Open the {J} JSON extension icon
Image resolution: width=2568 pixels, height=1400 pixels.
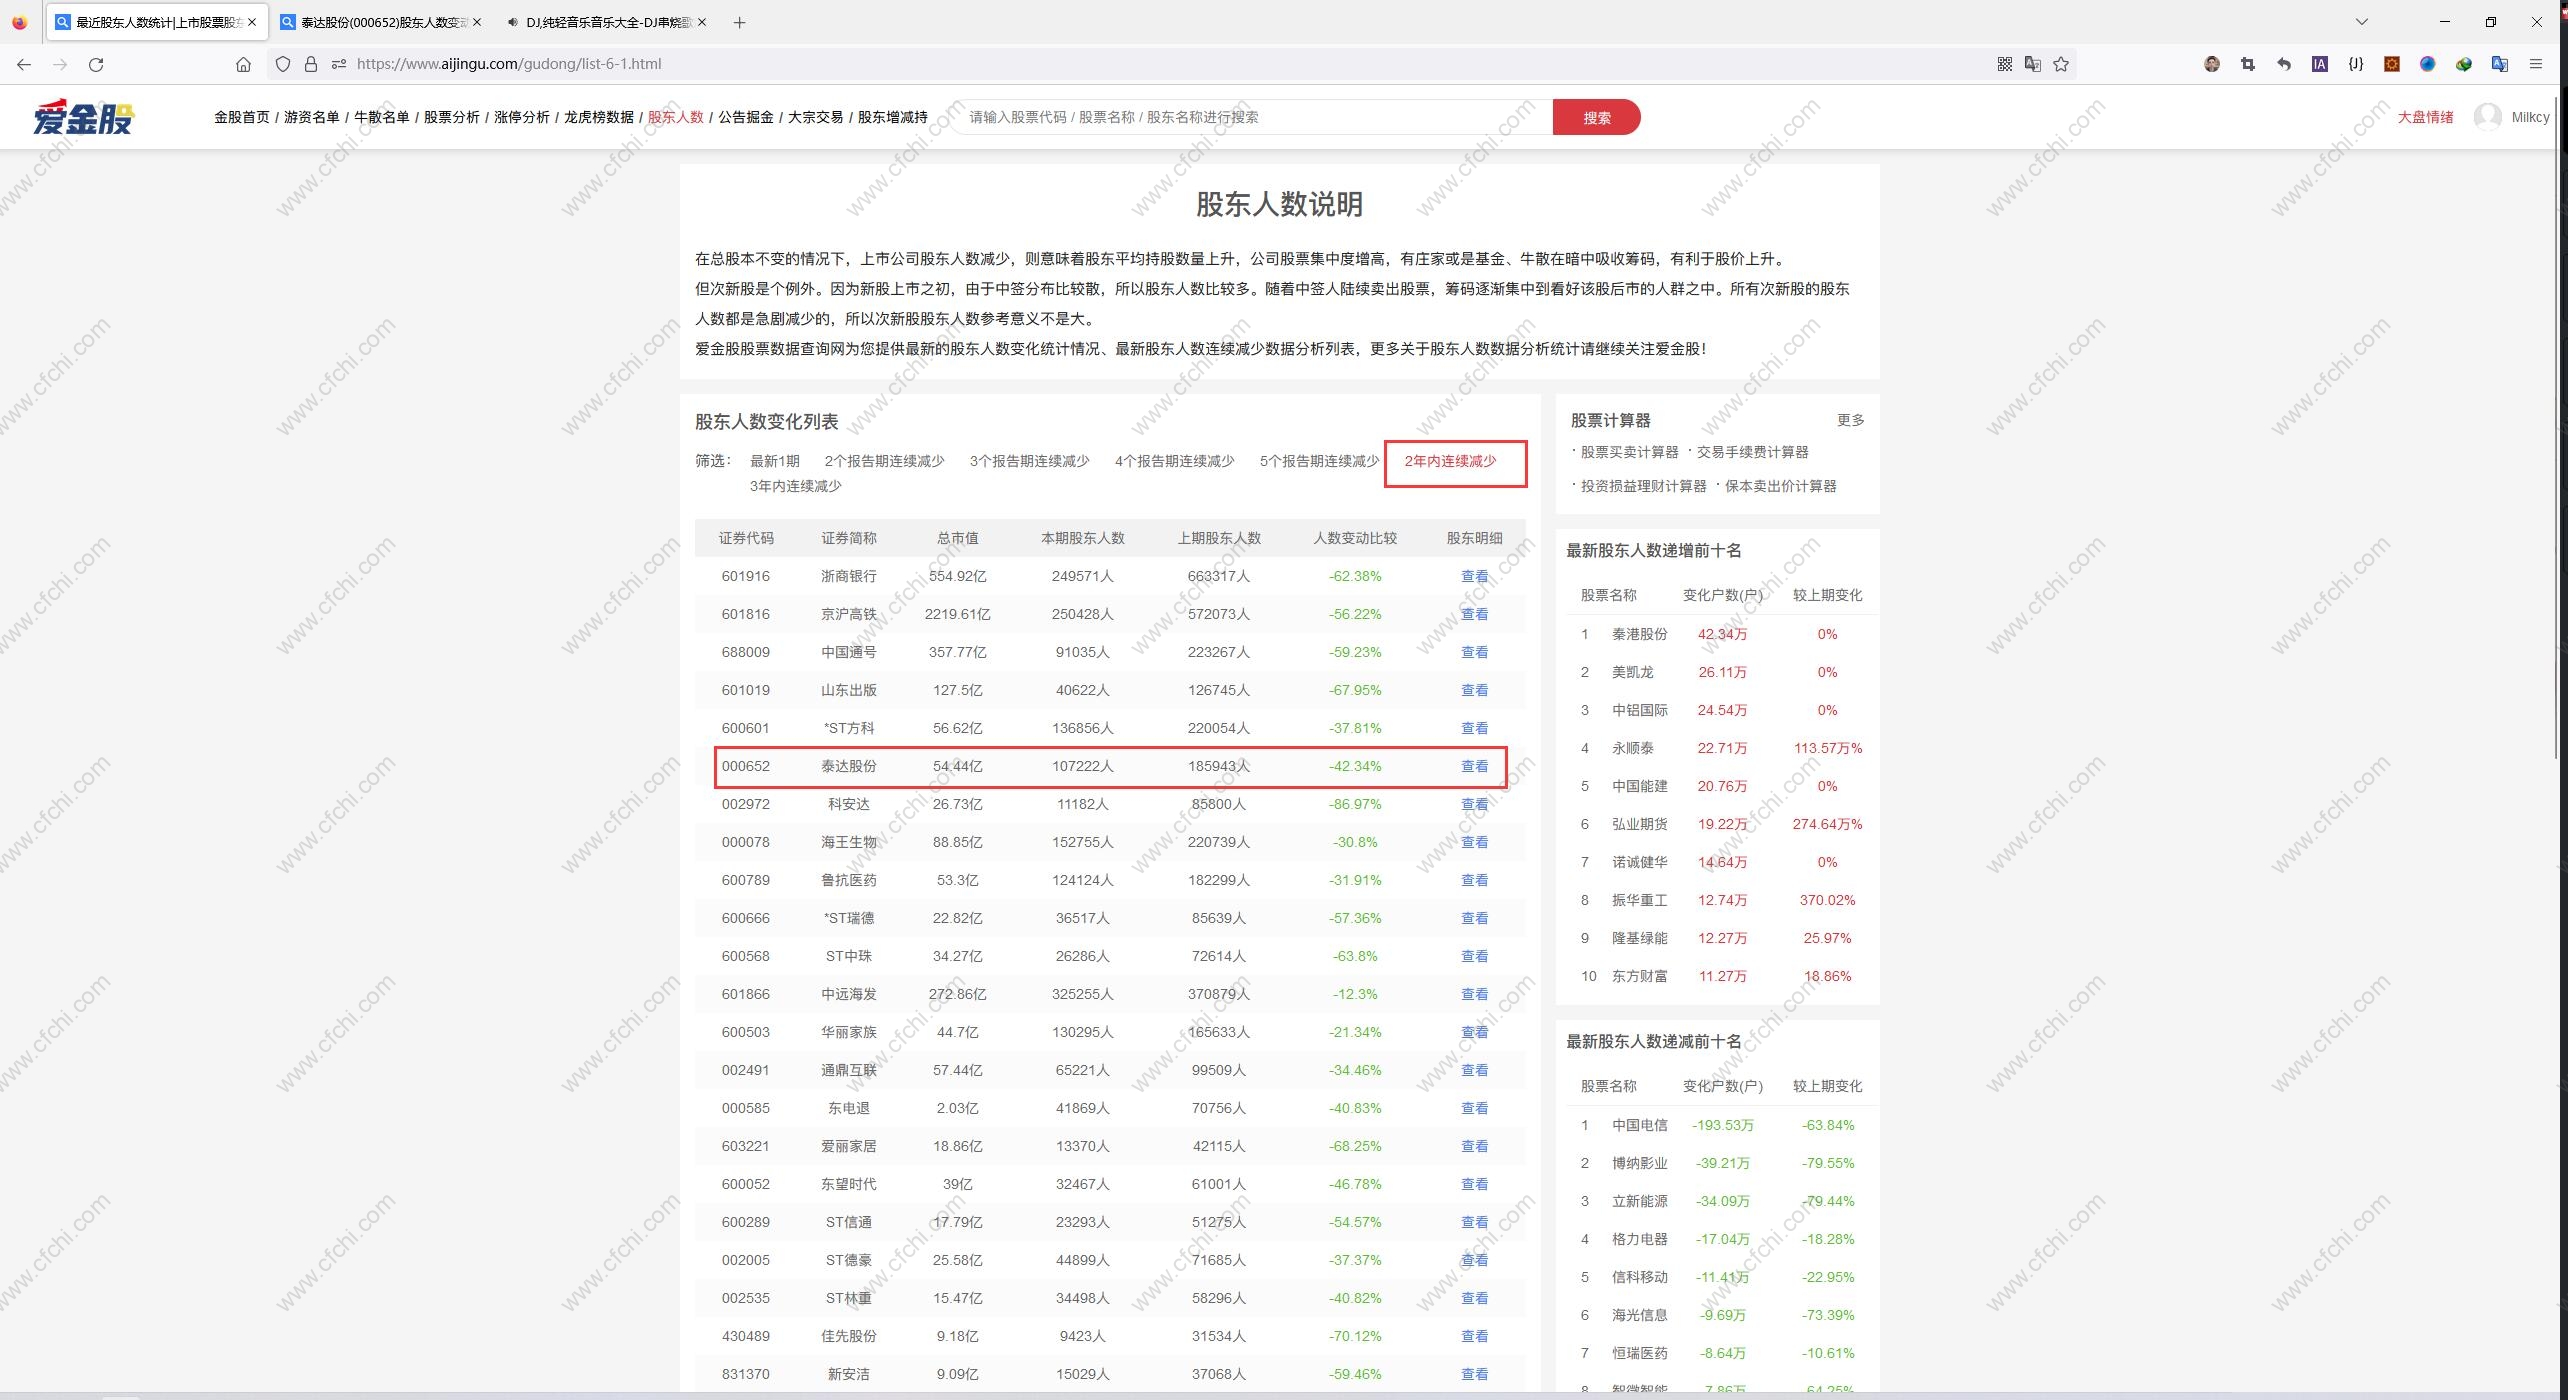2356,64
